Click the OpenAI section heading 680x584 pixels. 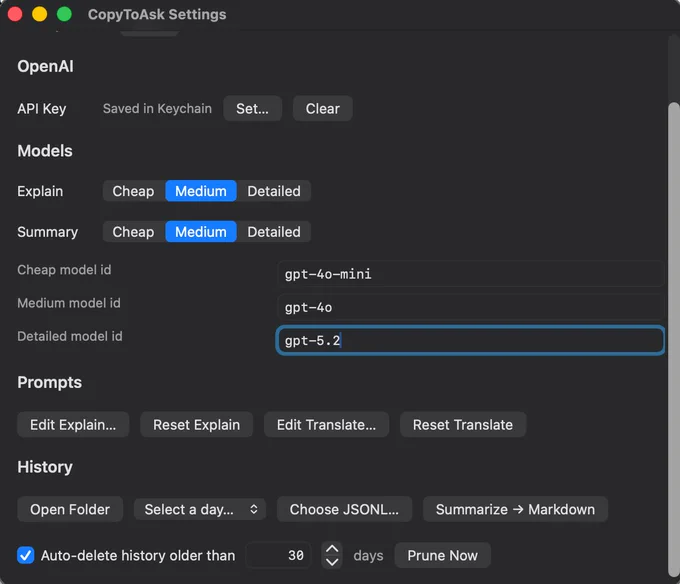pyautogui.click(x=46, y=66)
